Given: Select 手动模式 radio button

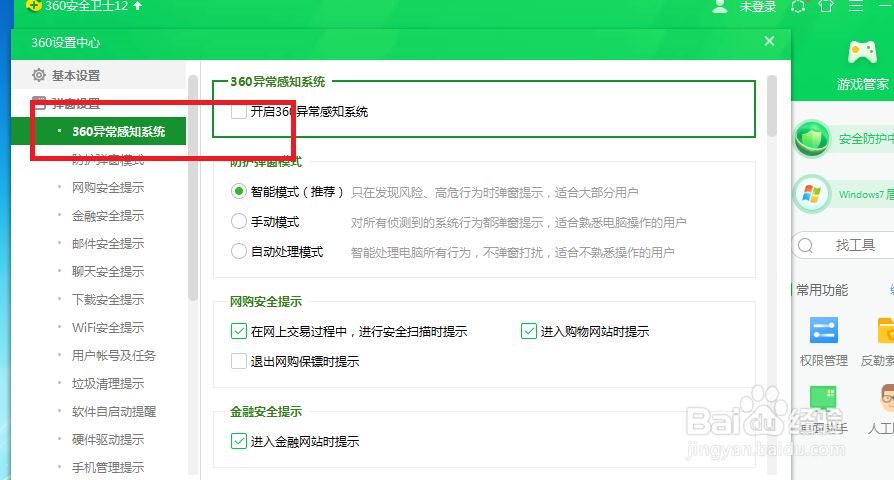Looking at the screenshot, I should tap(239, 221).
